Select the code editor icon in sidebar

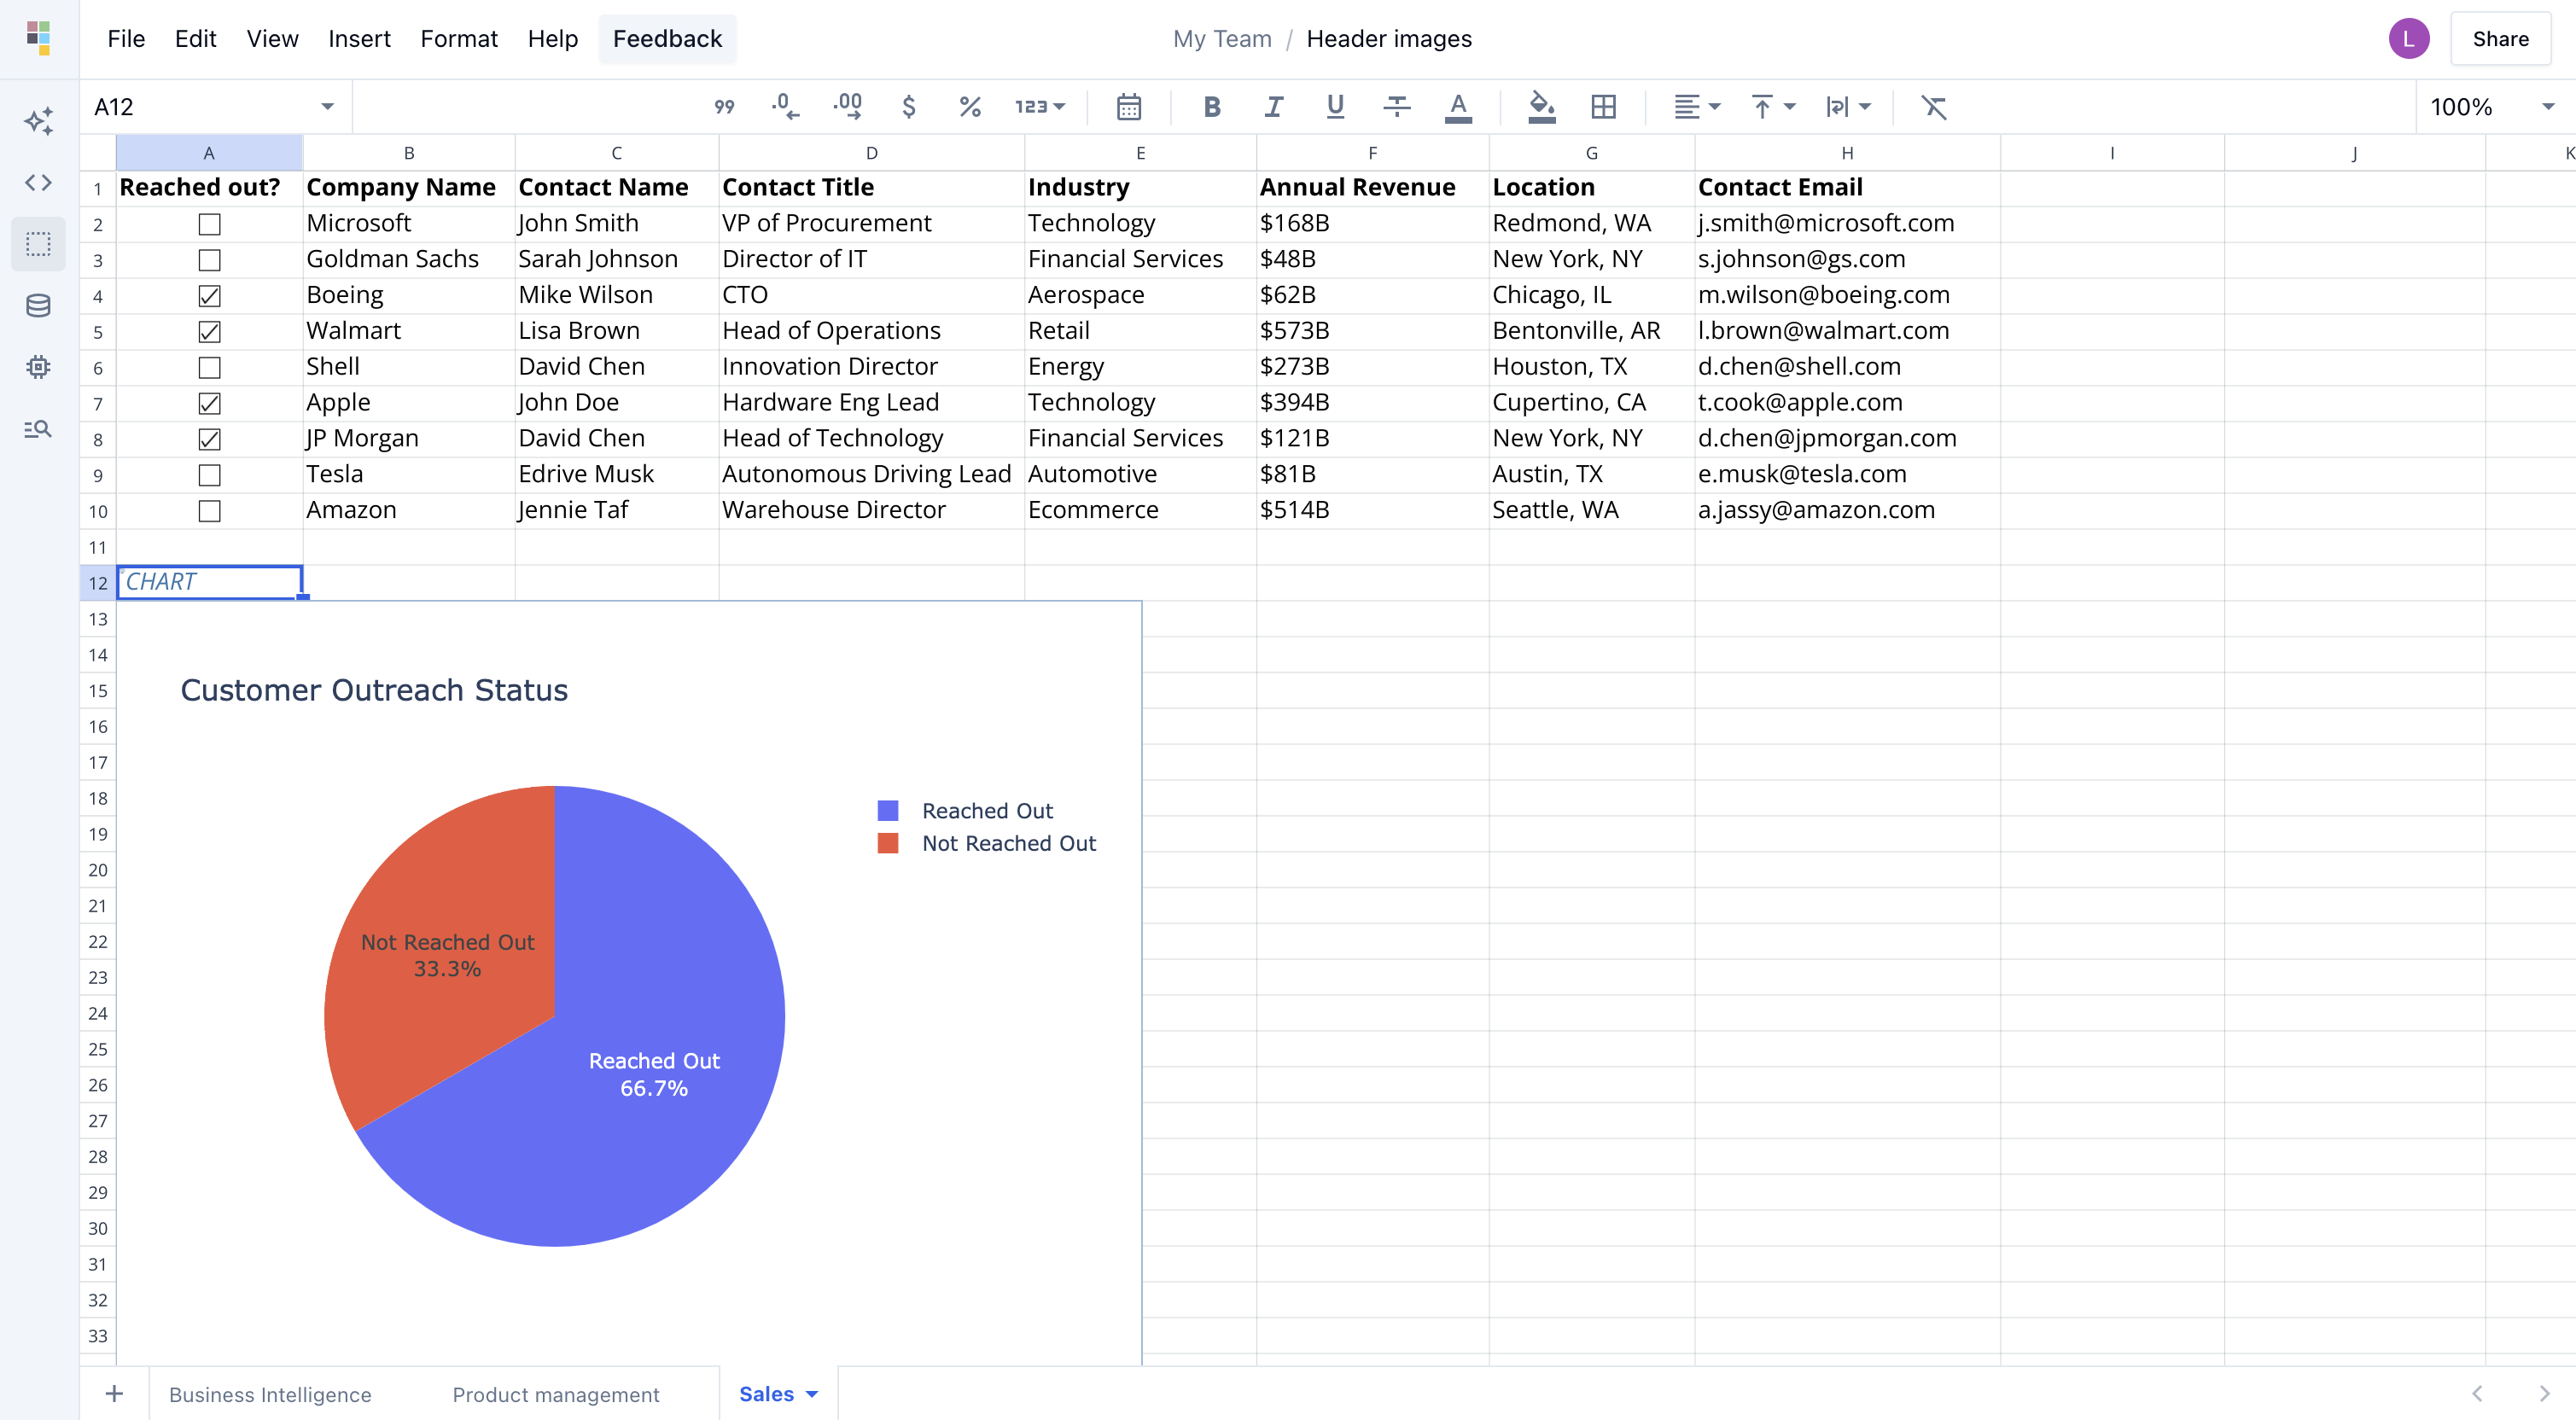point(38,182)
